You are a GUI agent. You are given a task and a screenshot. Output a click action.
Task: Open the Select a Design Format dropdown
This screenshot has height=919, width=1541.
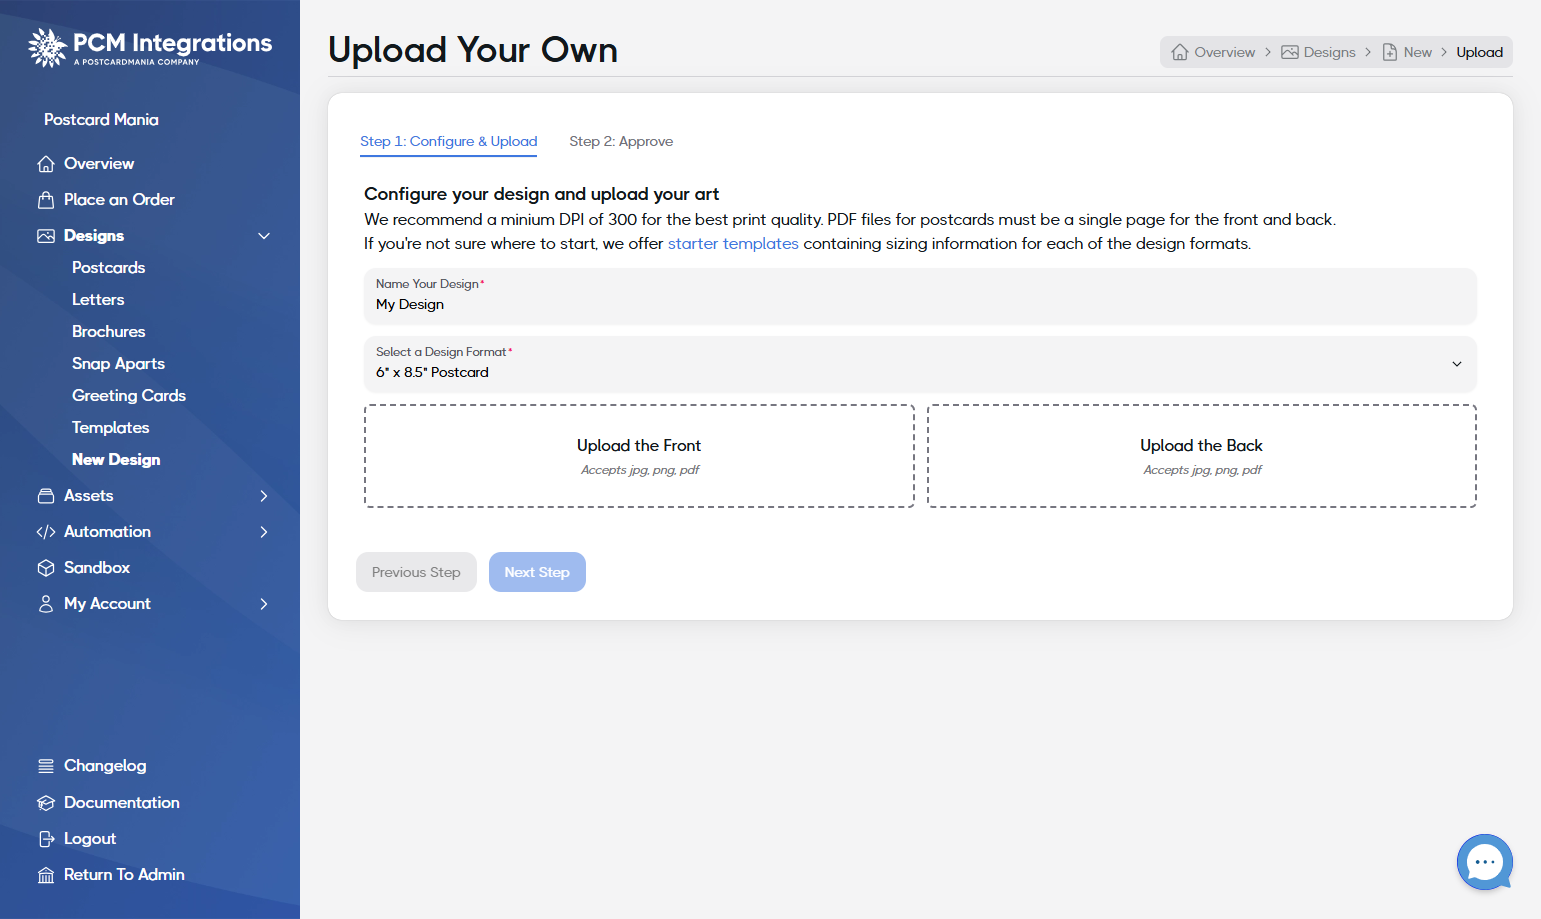(920, 364)
